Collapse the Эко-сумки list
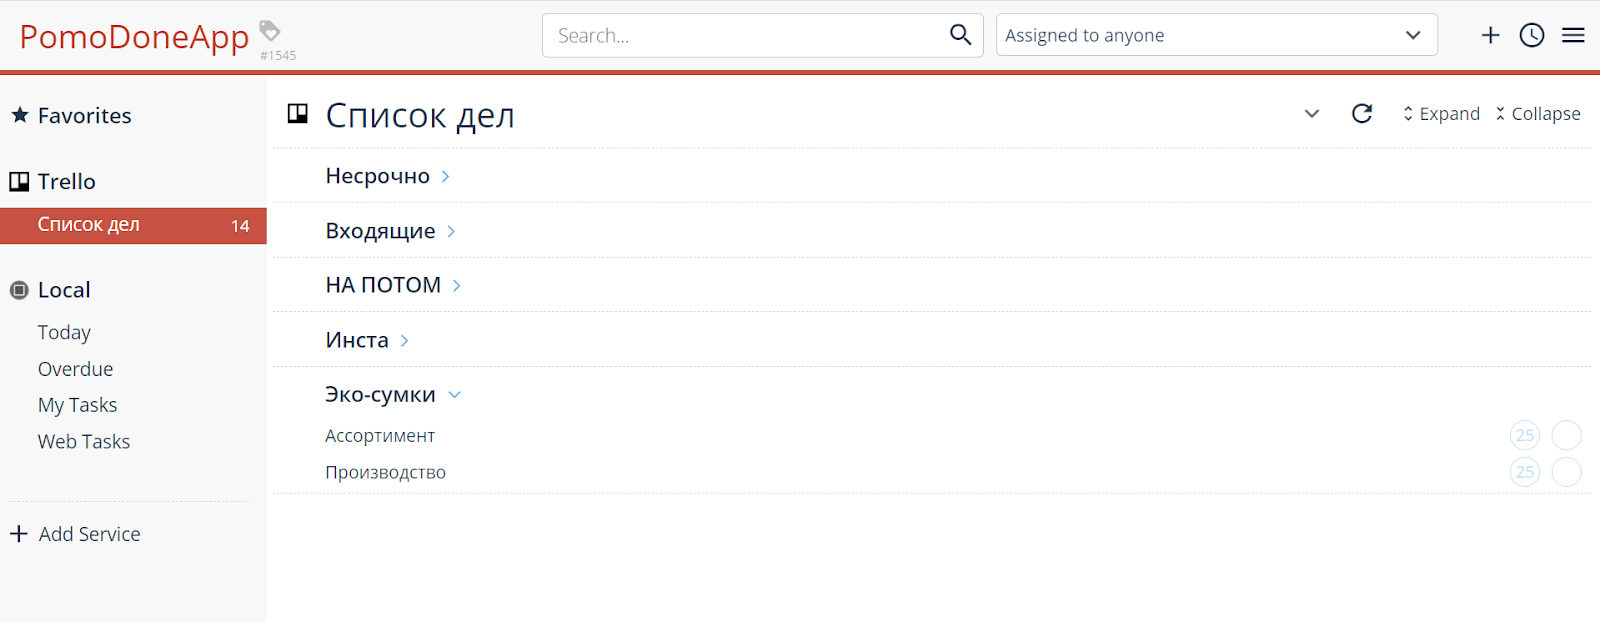The image size is (1600, 622). 455,395
